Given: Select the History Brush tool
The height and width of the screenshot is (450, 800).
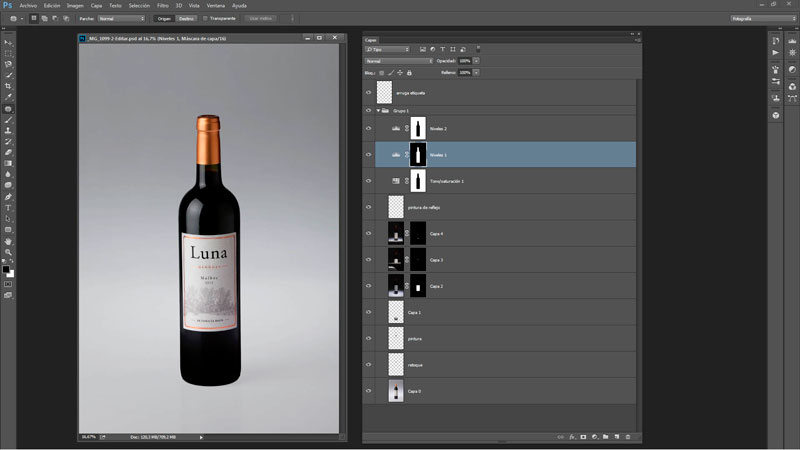Looking at the screenshot, I should click(x=8, y=141).
